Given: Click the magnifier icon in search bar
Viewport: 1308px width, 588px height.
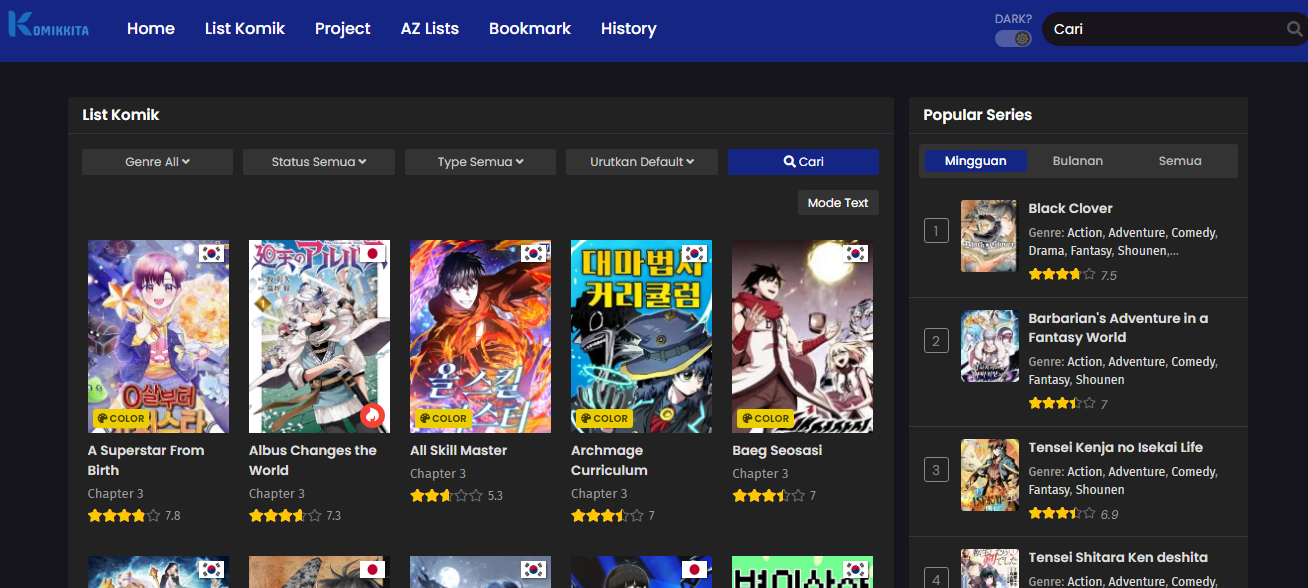Looking at the screenshot, I should 1294,29.
